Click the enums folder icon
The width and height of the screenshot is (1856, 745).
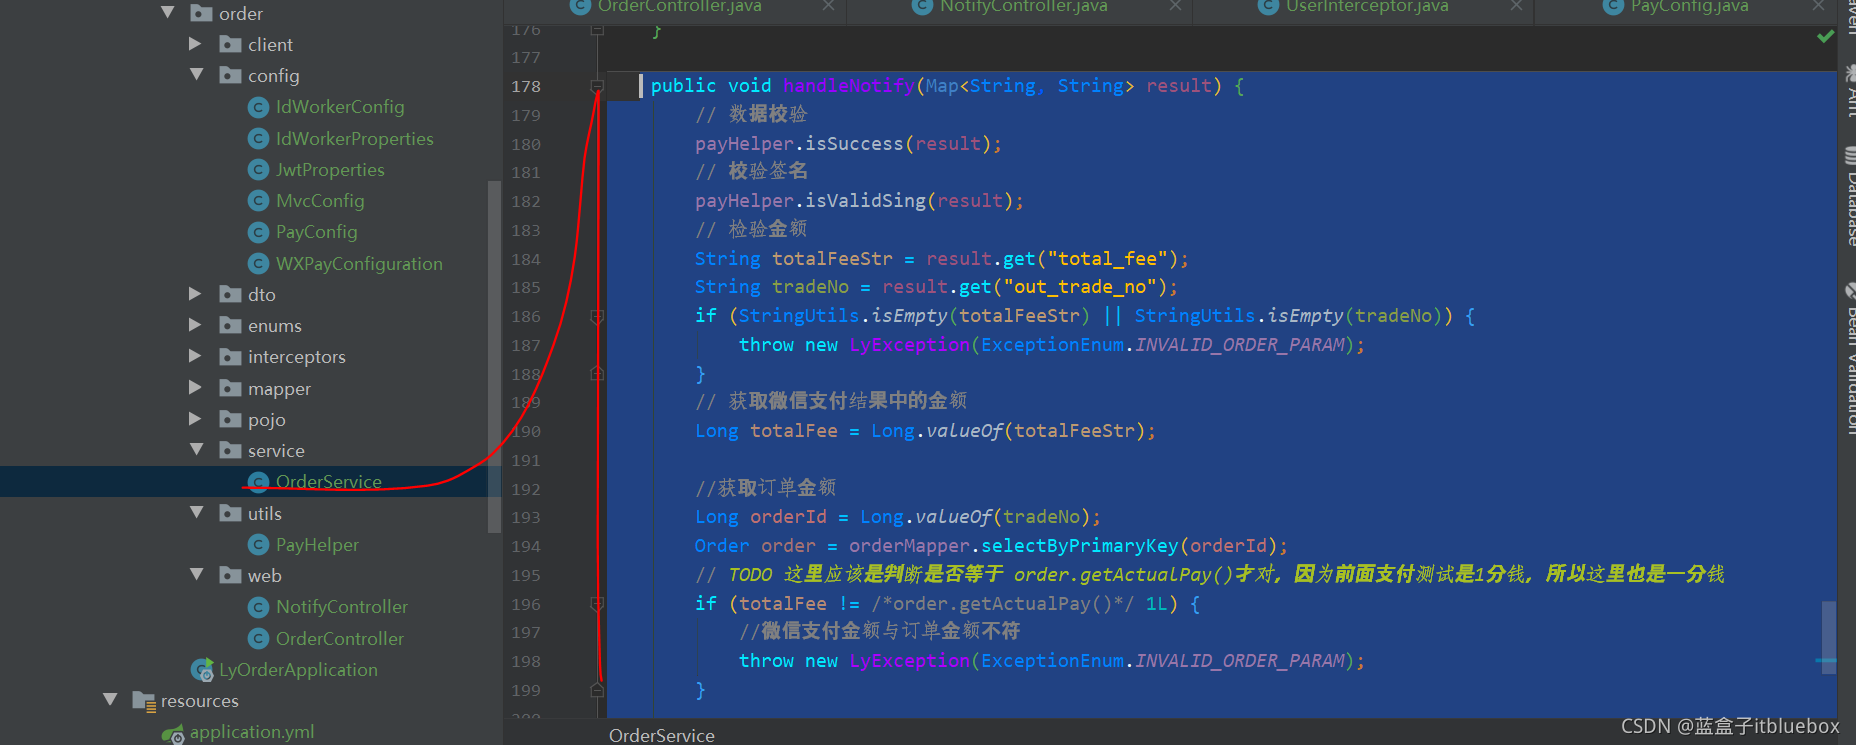coord(231,325)
